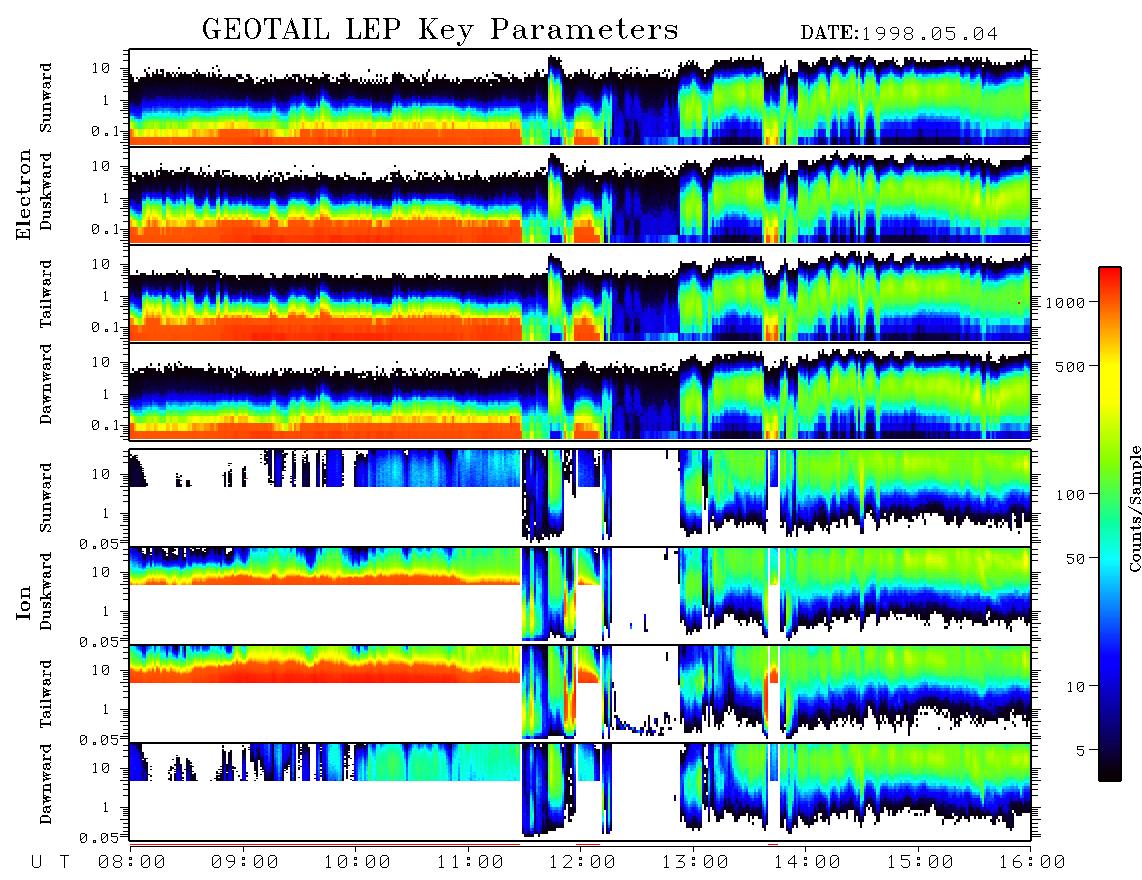Screen dimensions: 1142x880
Task: Click the Ion Tailward panel label
Action: 46,694
